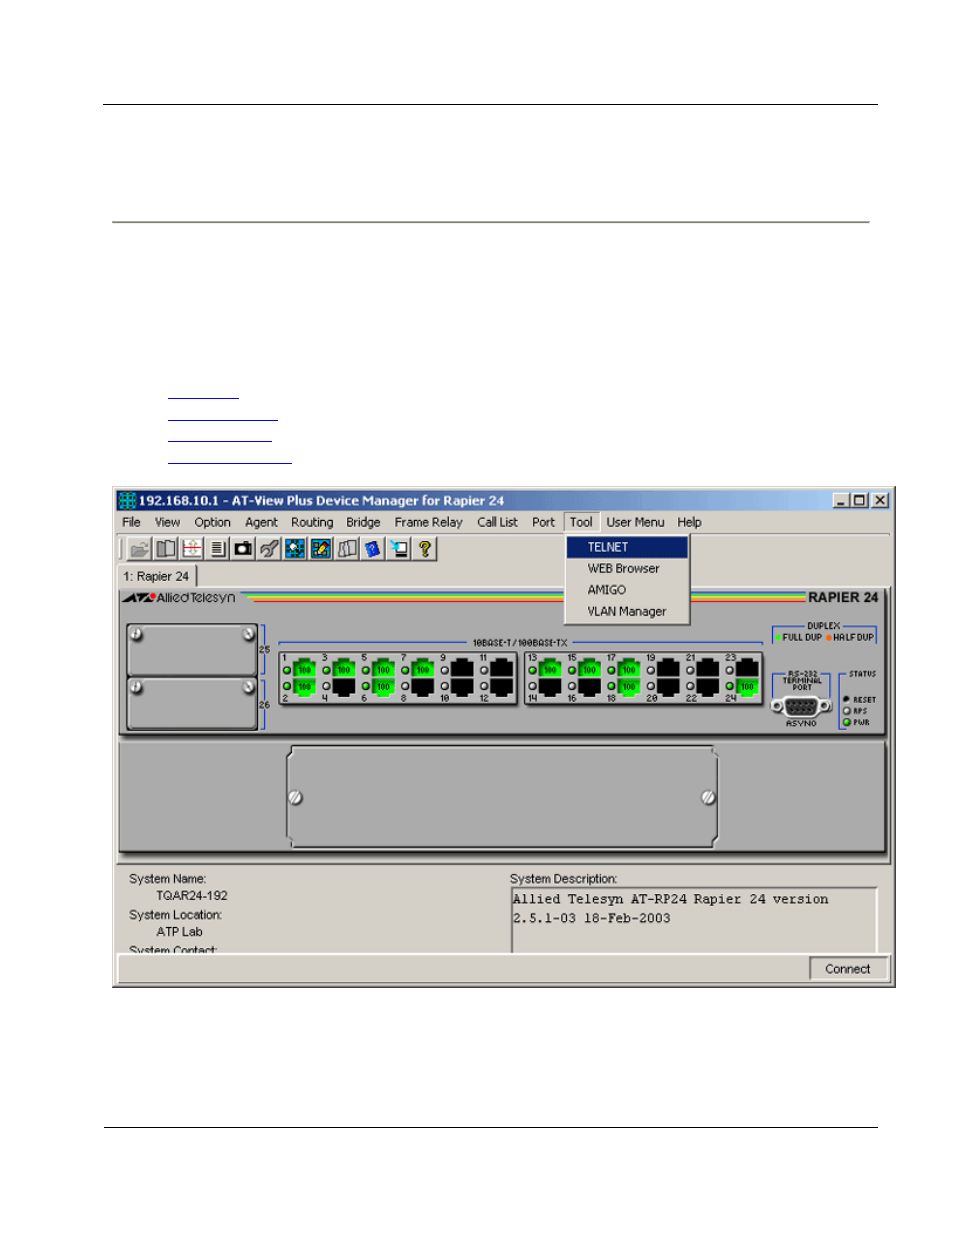Select port 20 on the switch panel

668,686
